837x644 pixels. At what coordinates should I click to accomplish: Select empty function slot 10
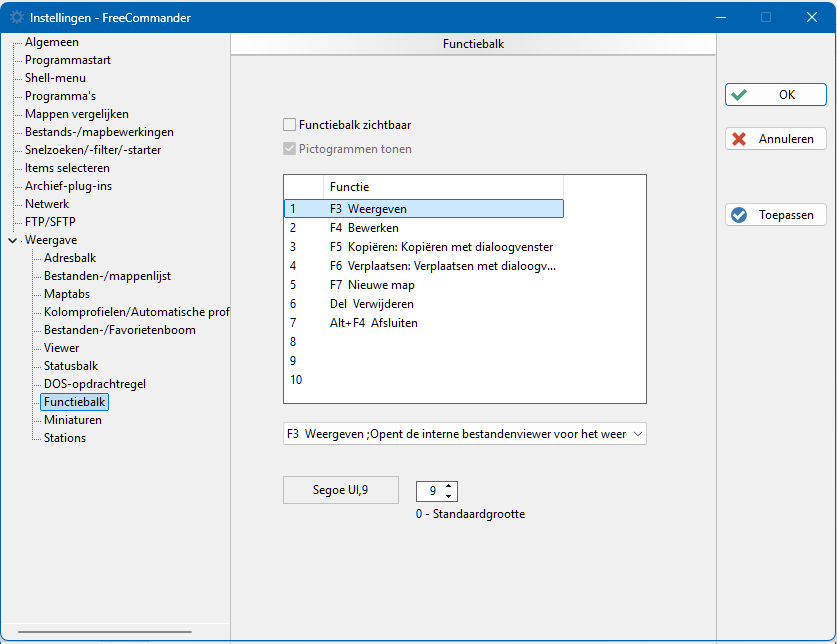pos(424,380)
